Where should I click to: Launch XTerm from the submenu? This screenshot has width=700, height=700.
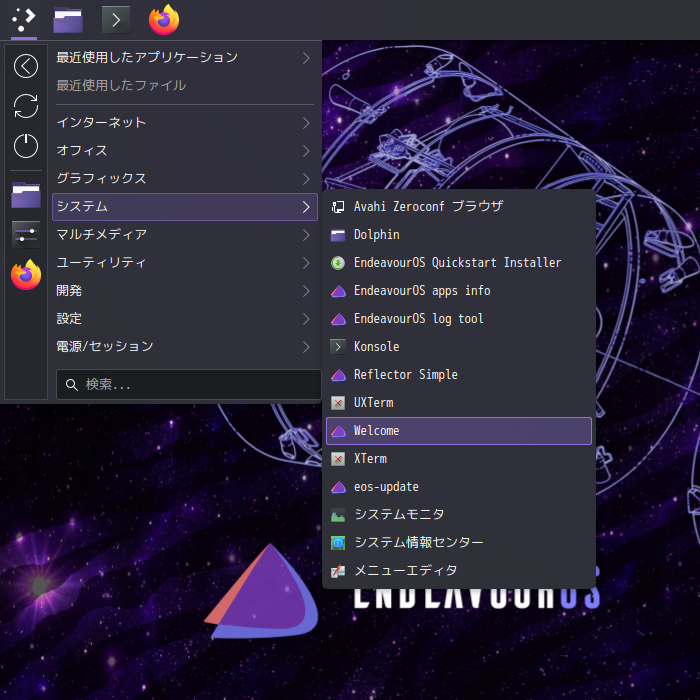click(459, 459)
